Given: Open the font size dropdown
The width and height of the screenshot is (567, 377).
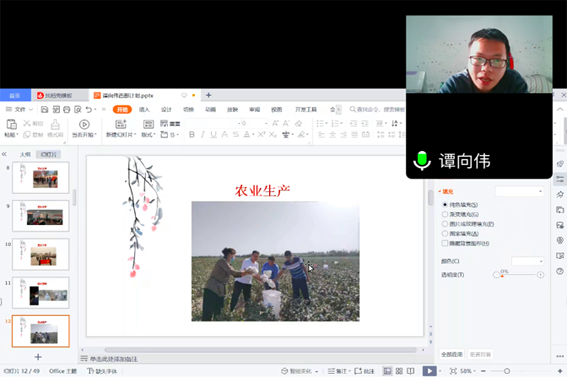Looking at the screenshot, I should coord(254,124).
